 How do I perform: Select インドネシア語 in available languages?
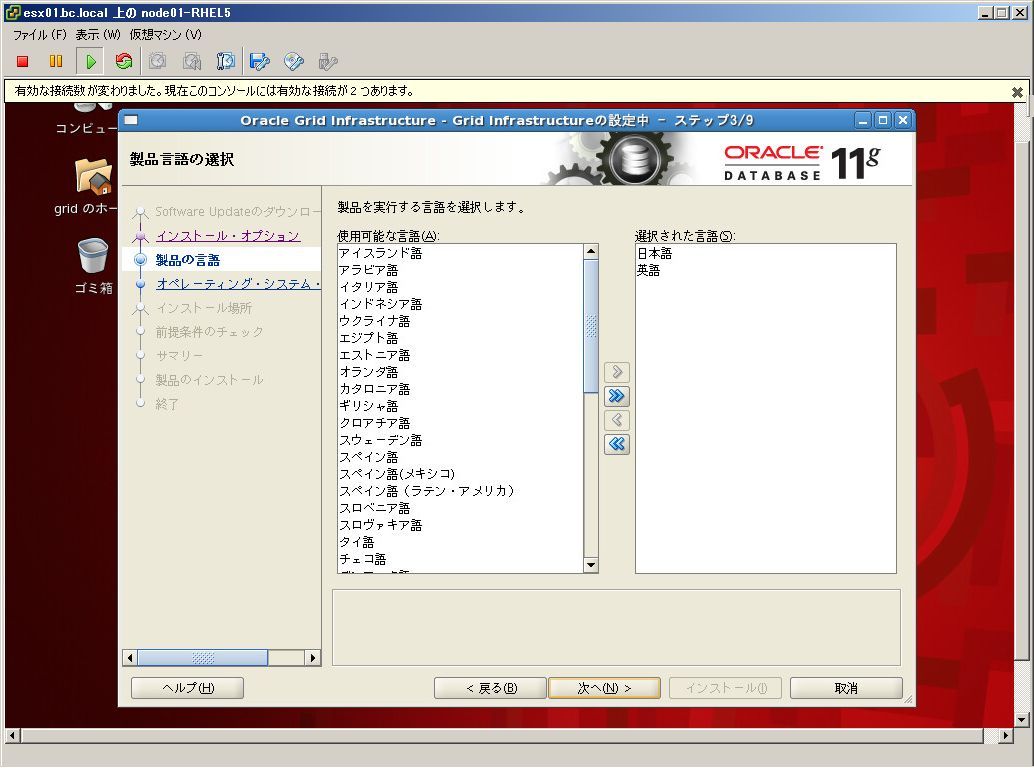pos(460,305)
